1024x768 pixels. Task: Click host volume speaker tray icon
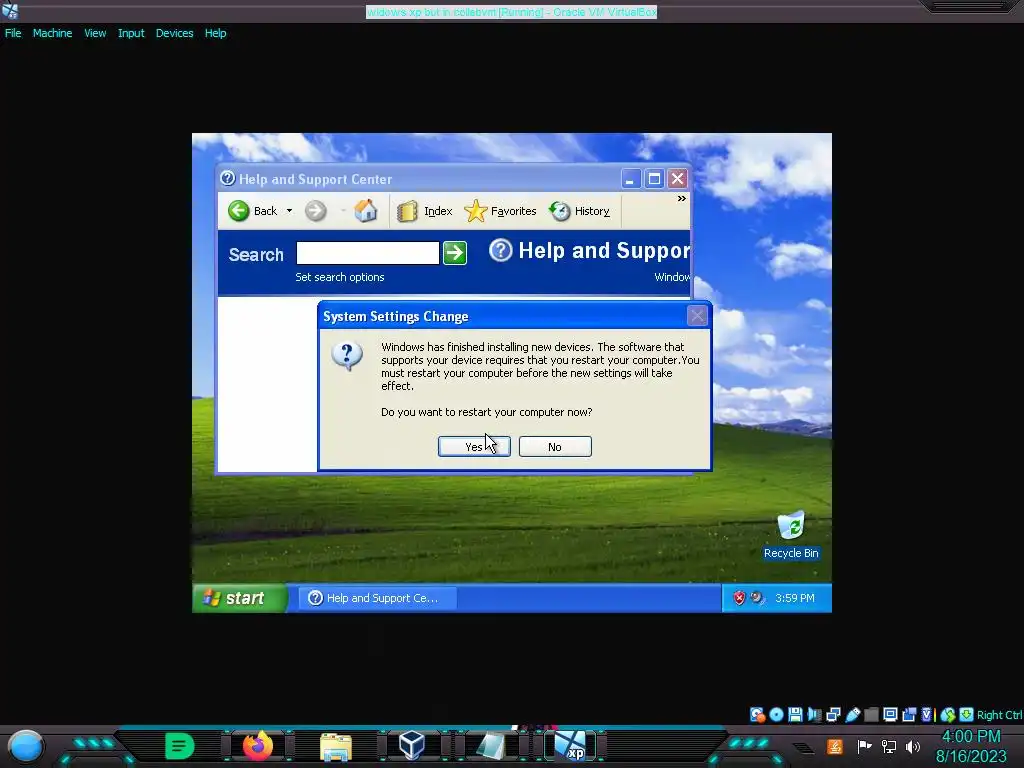point(913,746)
